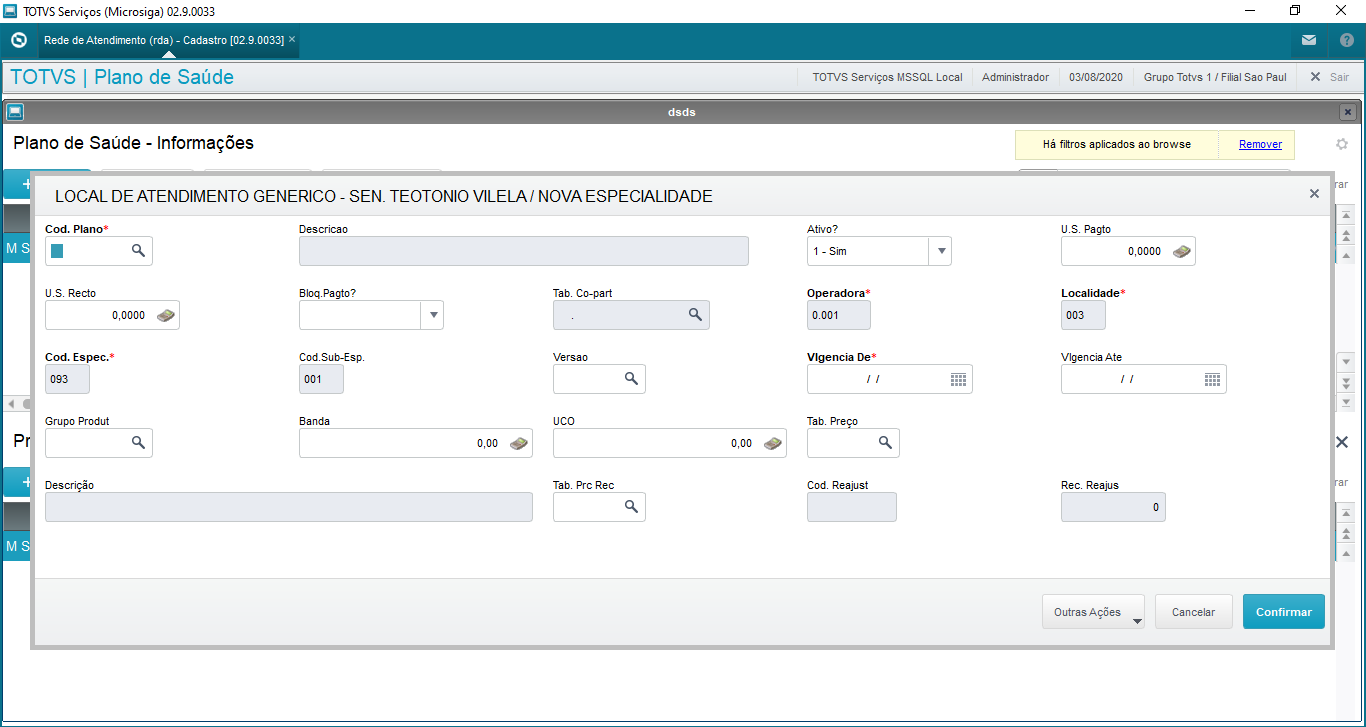
Task: Click the Confirmar button
Action: 1284,612
